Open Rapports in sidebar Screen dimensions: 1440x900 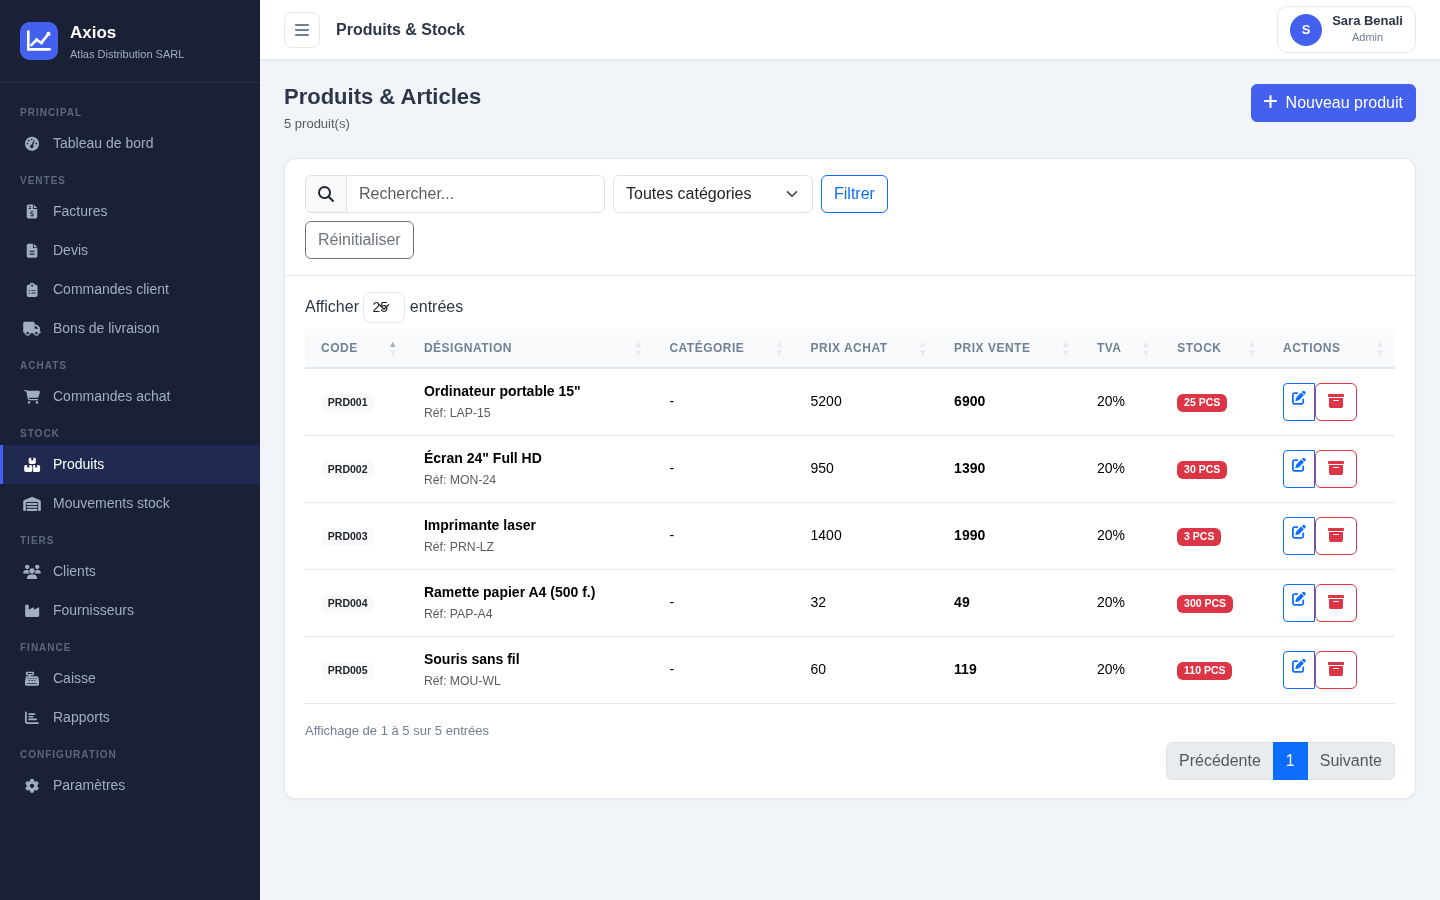(x=130, y=717)
